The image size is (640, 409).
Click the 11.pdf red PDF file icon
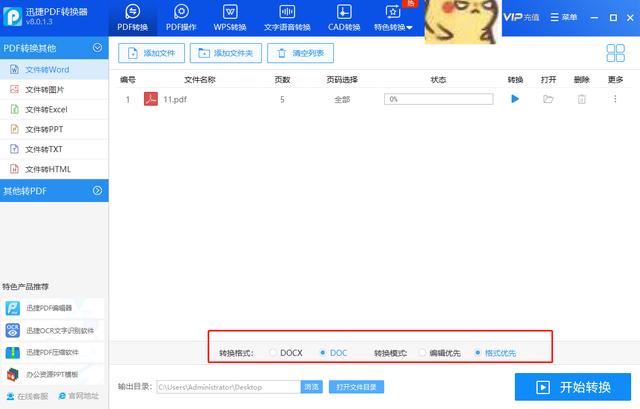pos(151,99)
